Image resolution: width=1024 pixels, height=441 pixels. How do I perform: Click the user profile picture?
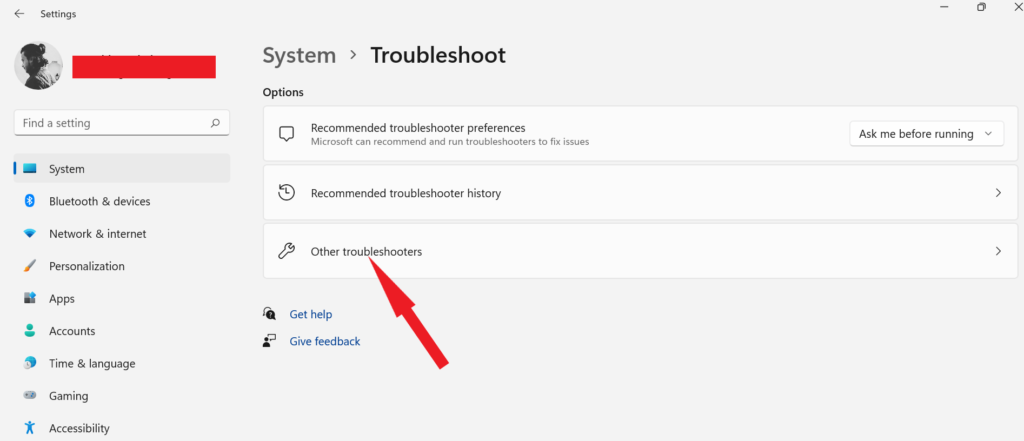(x=39, y=66)
